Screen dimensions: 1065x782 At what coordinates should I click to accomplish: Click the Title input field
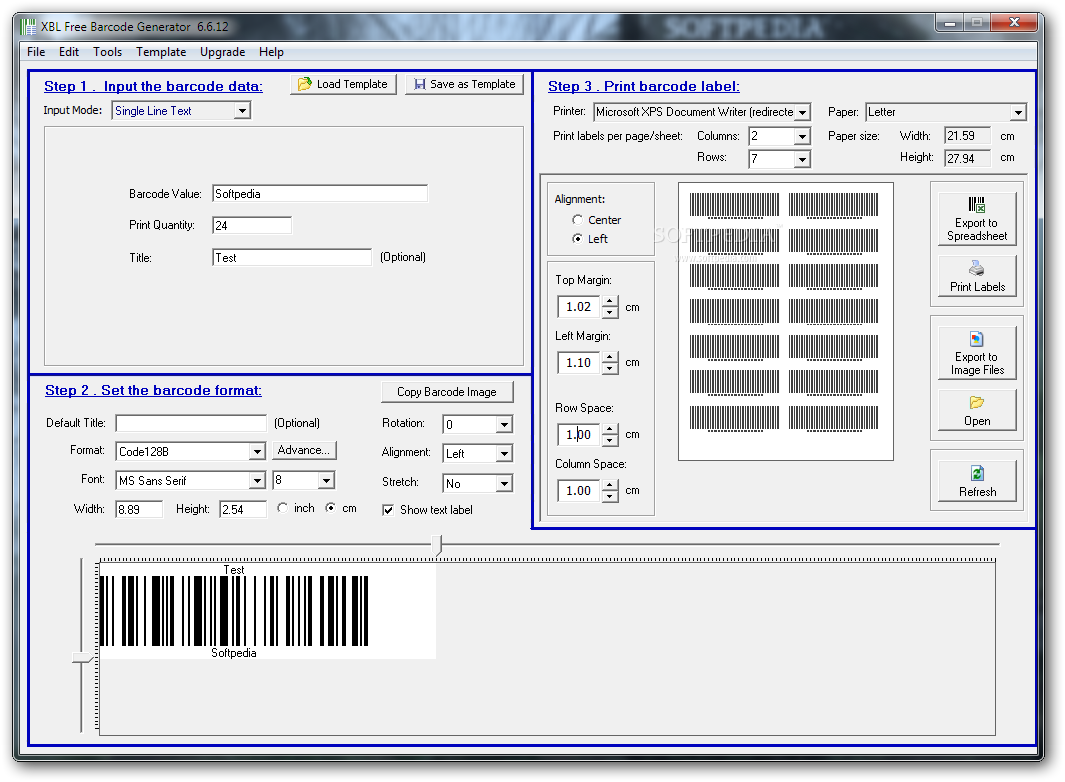point(292,257)
